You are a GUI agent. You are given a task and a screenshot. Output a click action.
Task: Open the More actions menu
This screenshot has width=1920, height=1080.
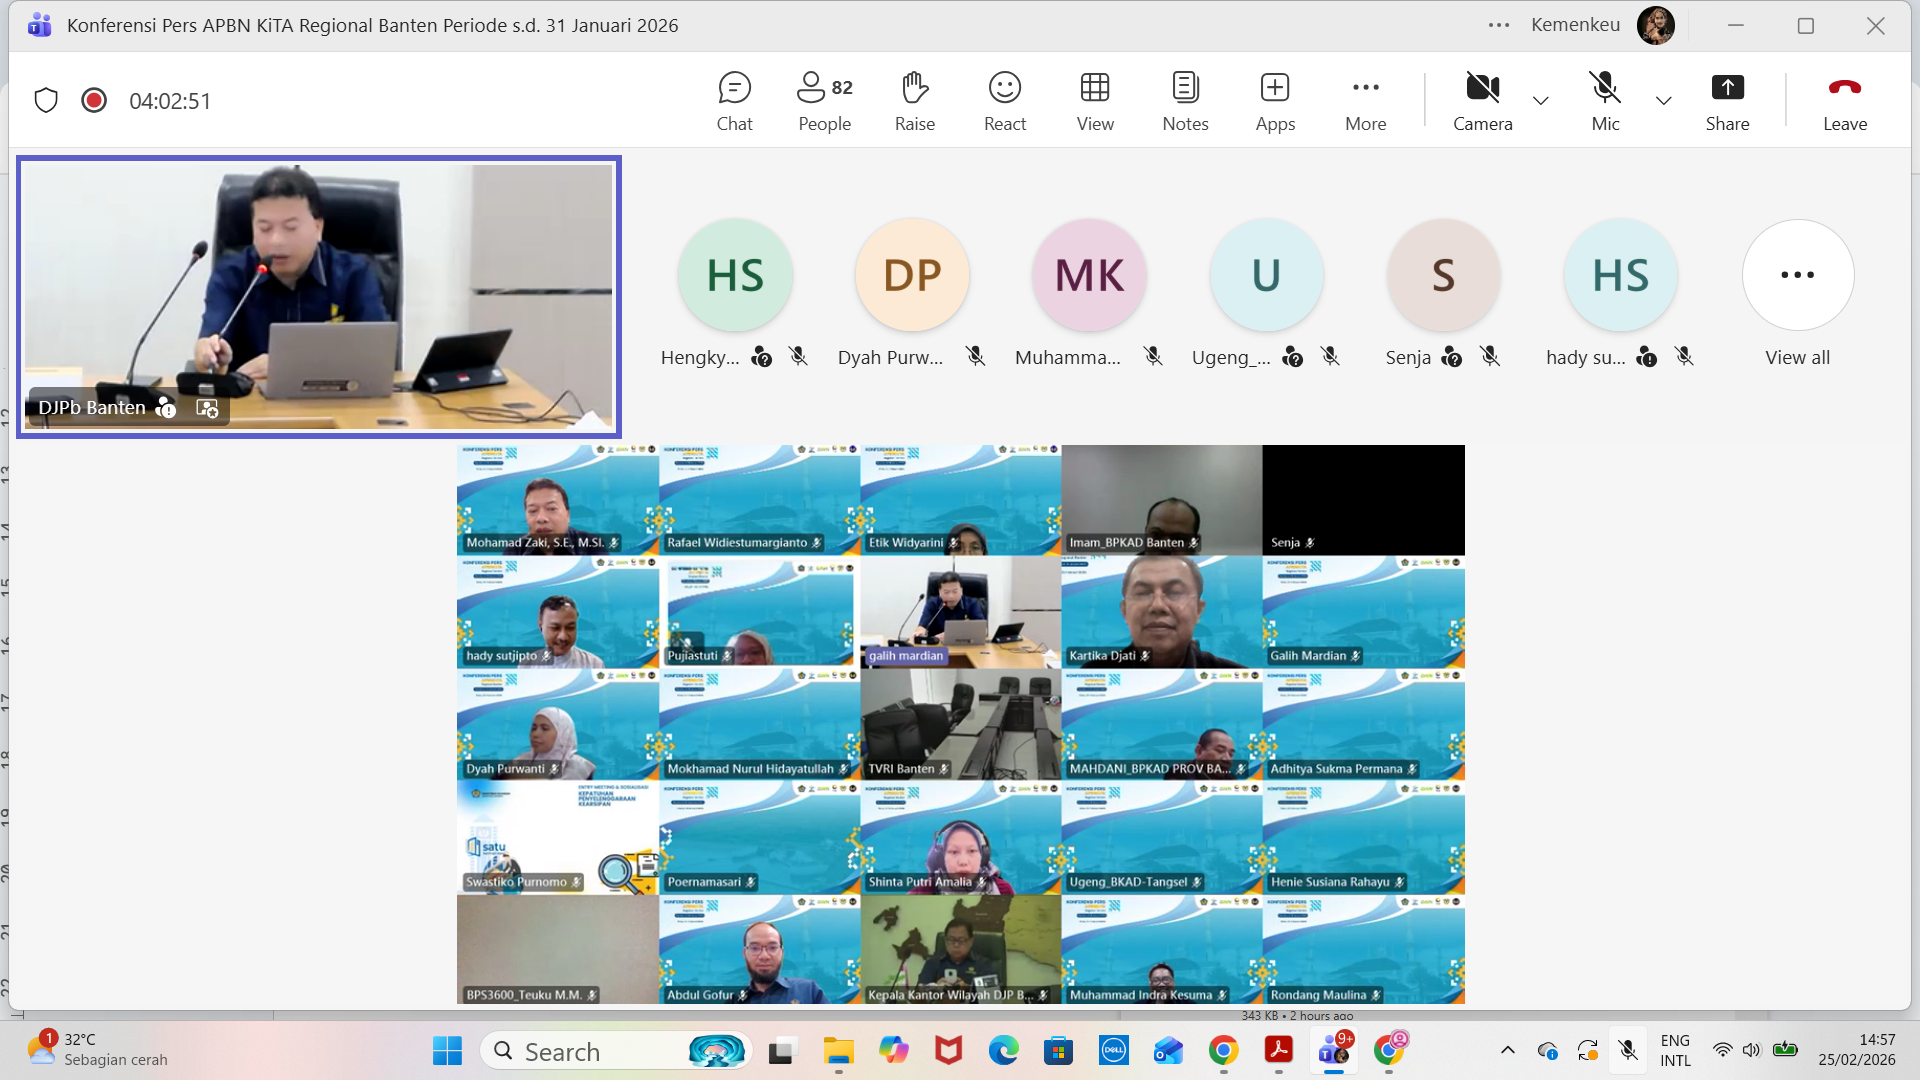(x=1365, y=101)
